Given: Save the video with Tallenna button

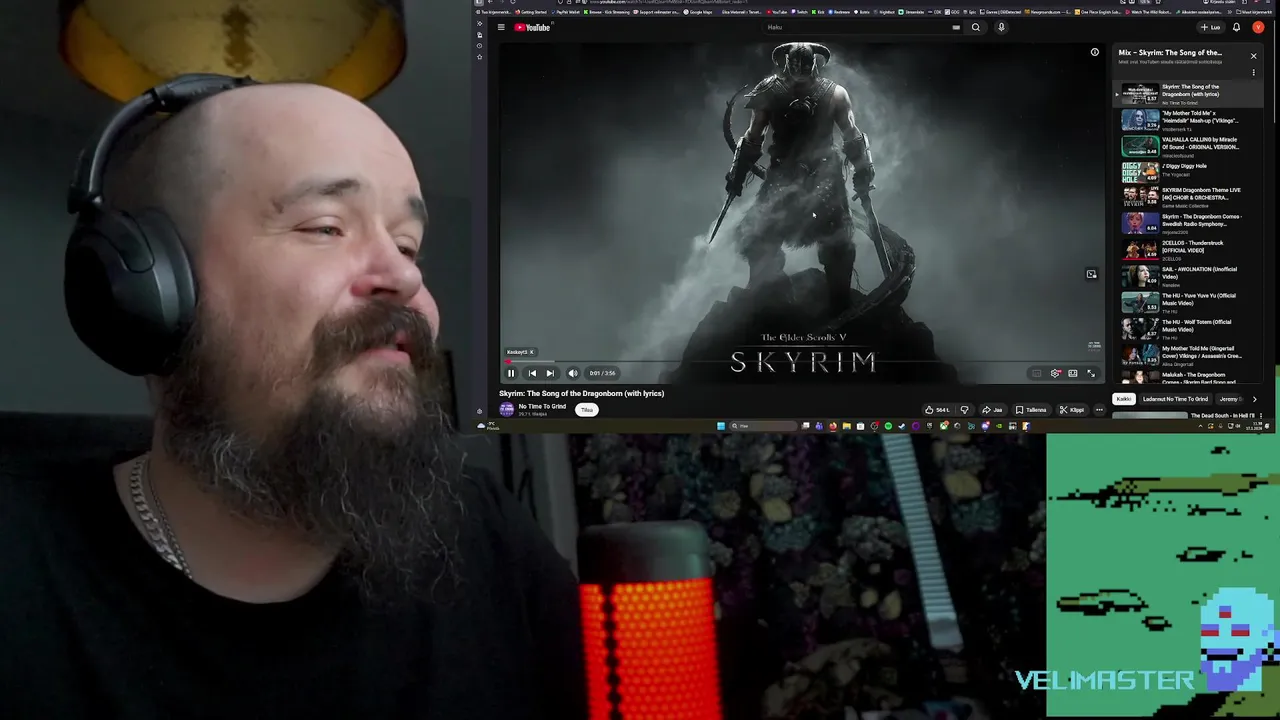Looking at the screenshot, I should [1031, 409].
